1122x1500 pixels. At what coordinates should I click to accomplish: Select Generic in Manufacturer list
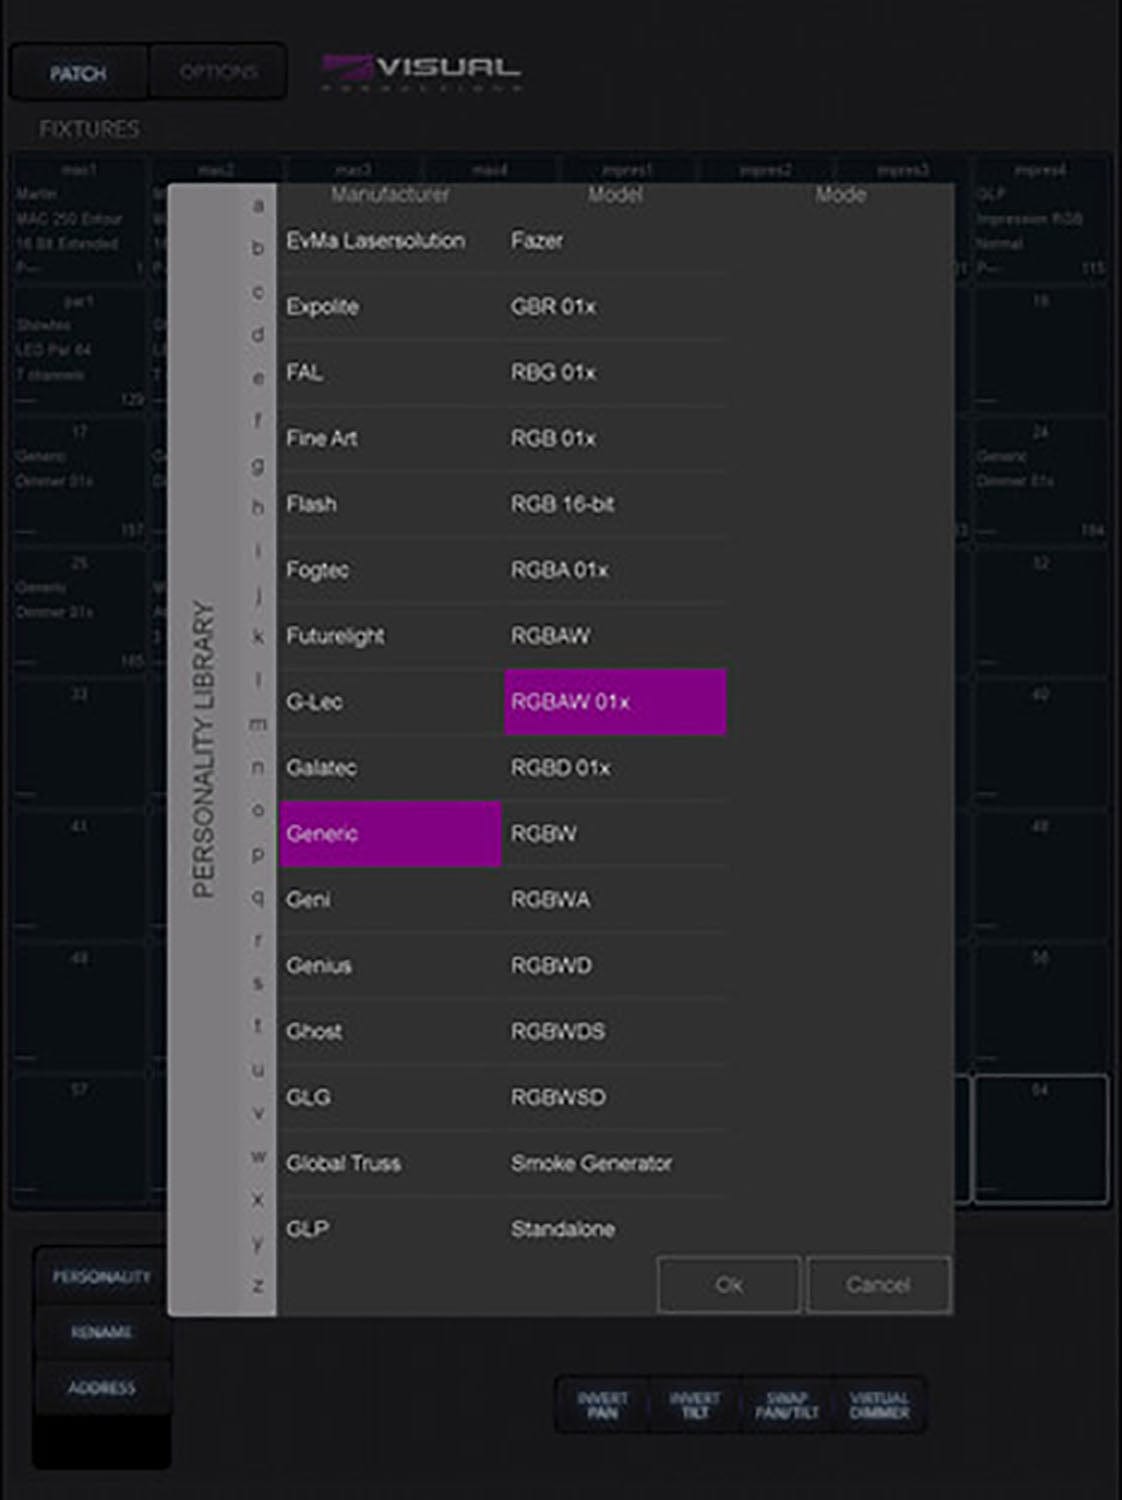click(390, 834)
